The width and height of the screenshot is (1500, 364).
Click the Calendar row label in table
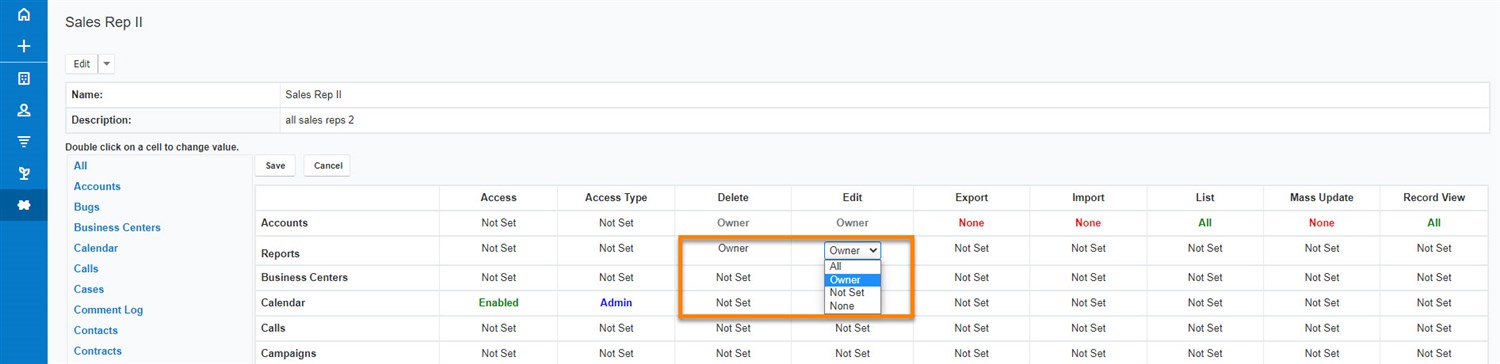(283, 302)
